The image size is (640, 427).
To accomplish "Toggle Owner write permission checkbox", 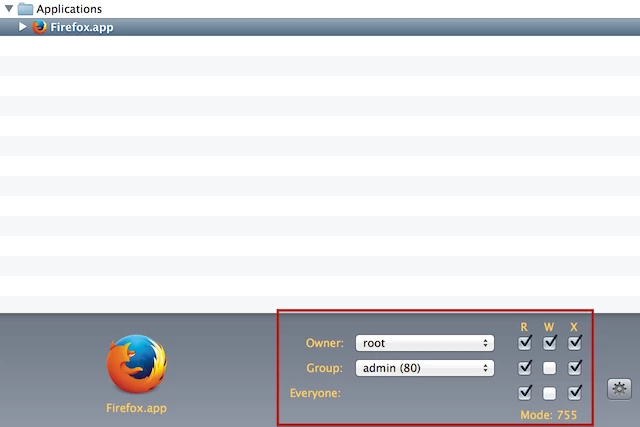I will coord(549,342).
